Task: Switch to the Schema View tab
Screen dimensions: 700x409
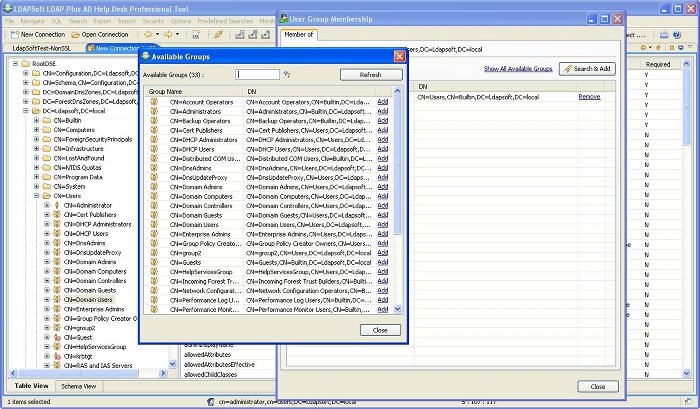Action: coord(78,385)
